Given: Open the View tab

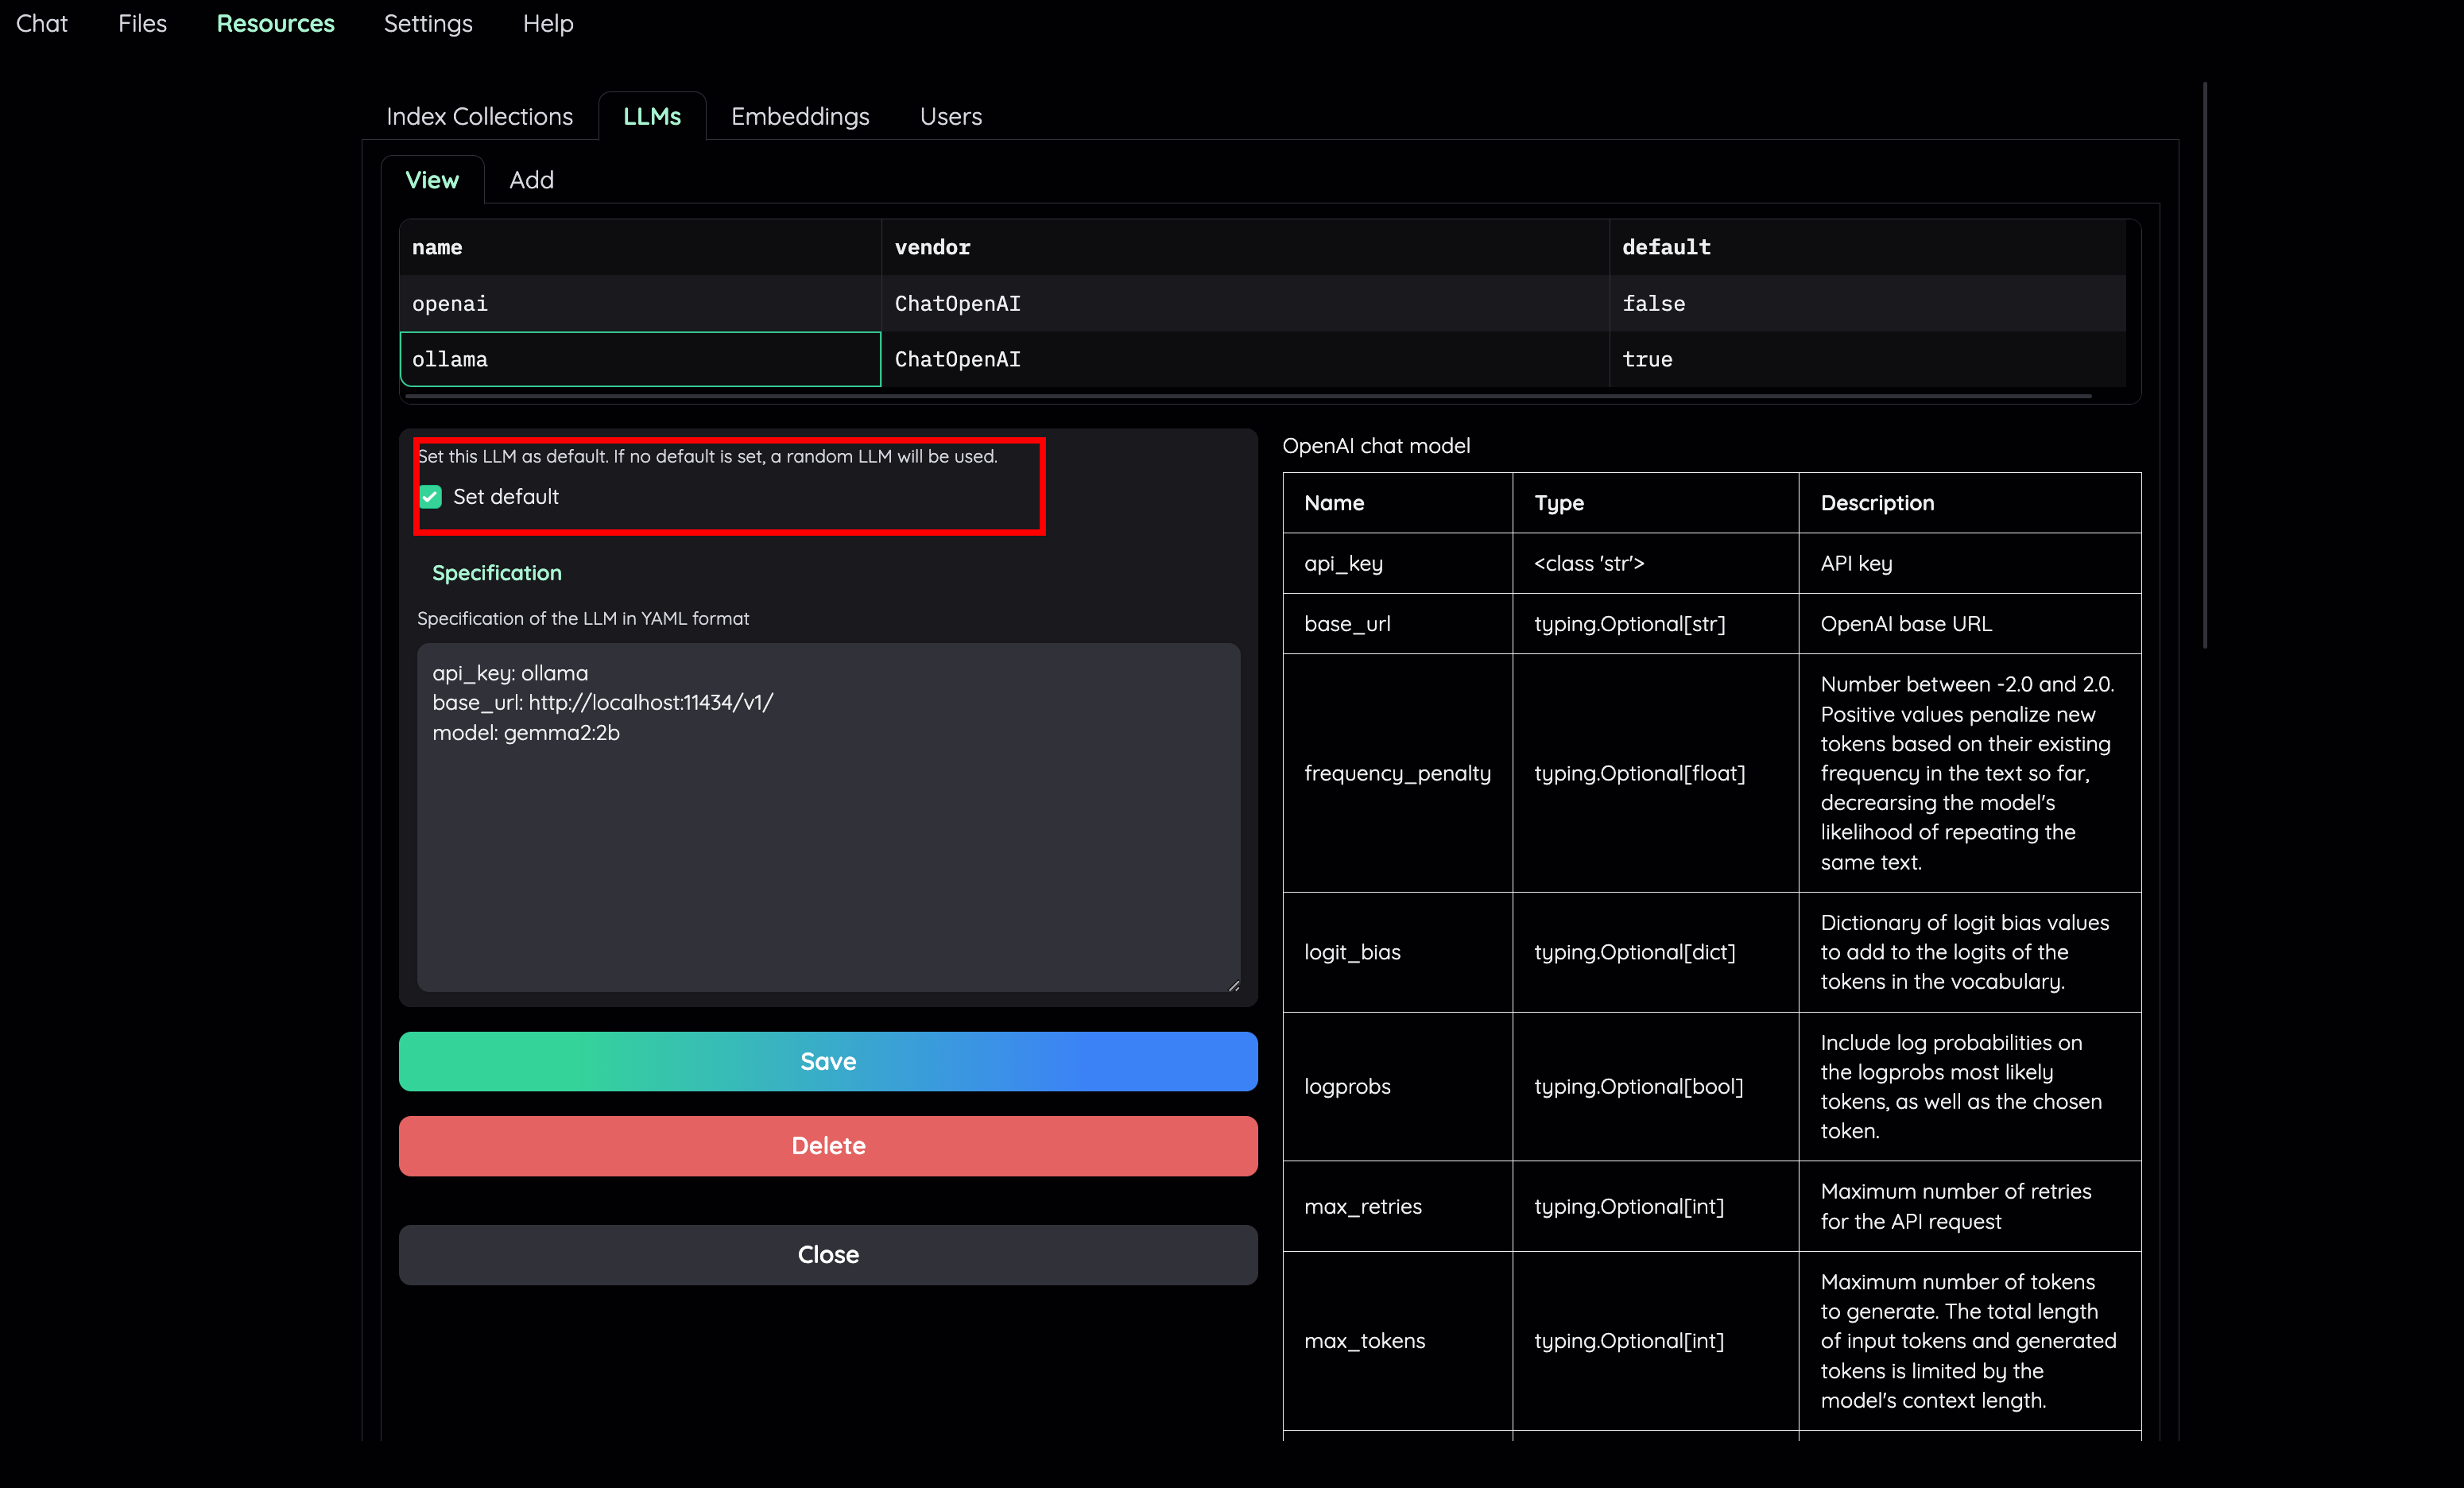Looking at the screenshot, I should pyautogui.click(x=431, y=180).
